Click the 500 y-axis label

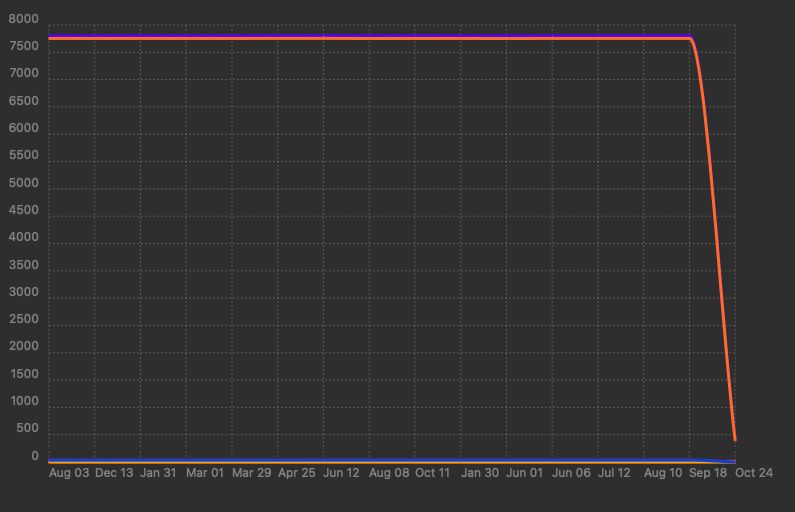point(27,428)
